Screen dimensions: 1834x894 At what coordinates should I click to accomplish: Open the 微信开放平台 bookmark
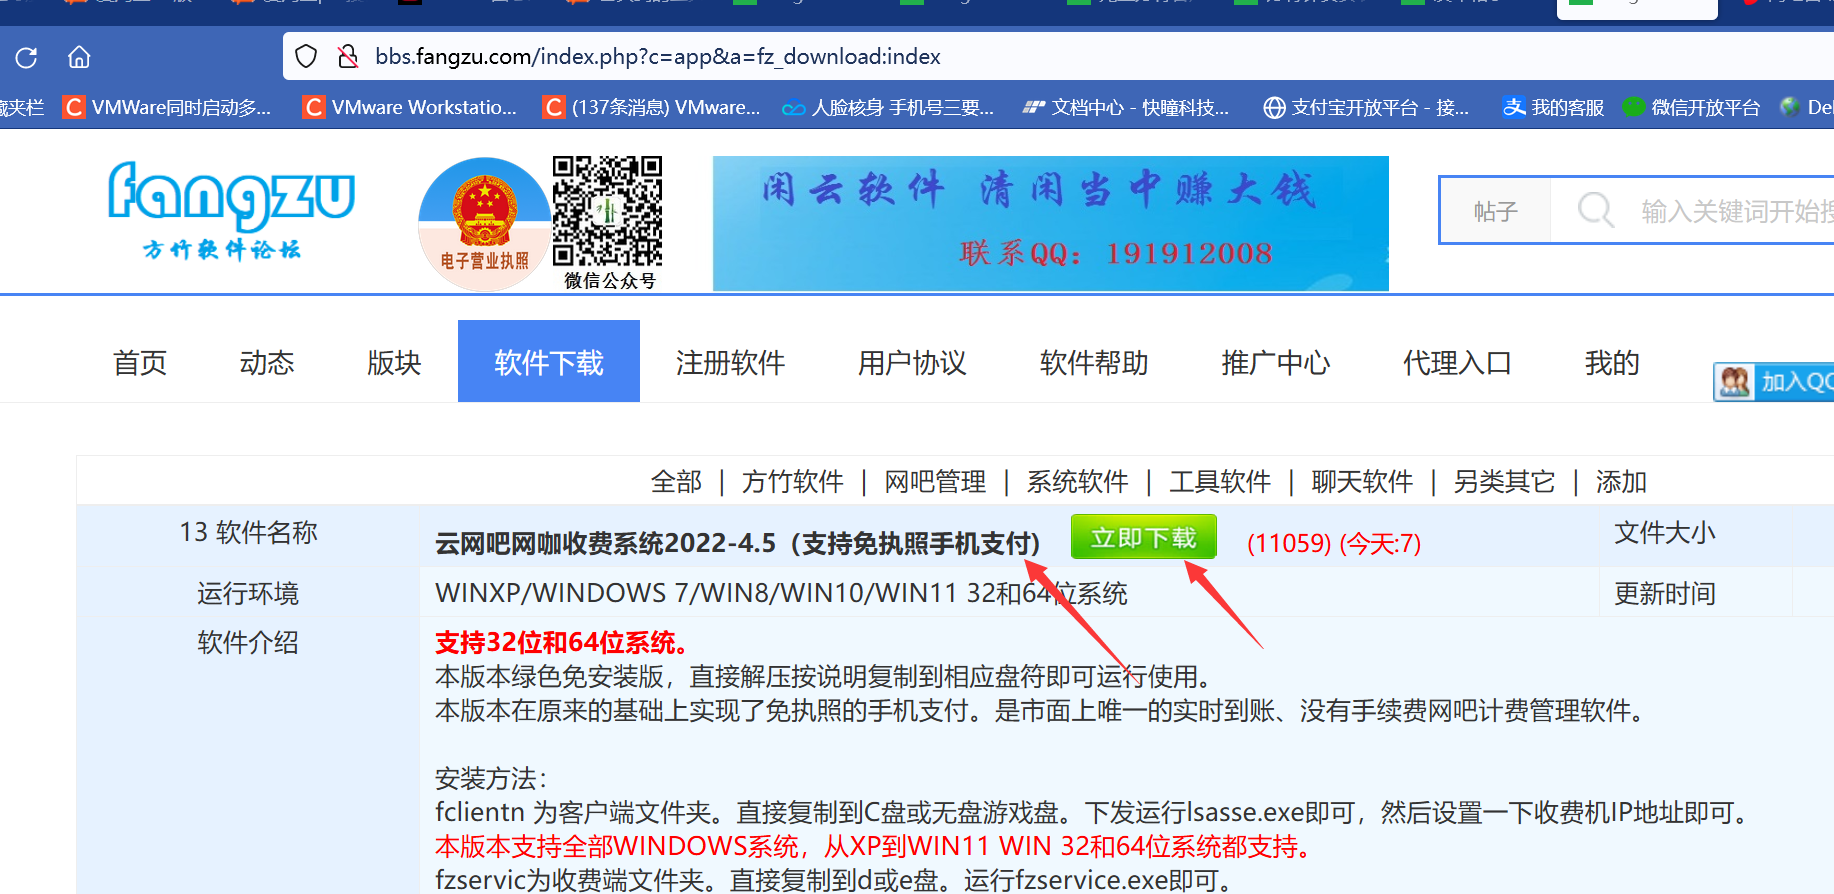pyautogui.click(x=1691, y=107)
